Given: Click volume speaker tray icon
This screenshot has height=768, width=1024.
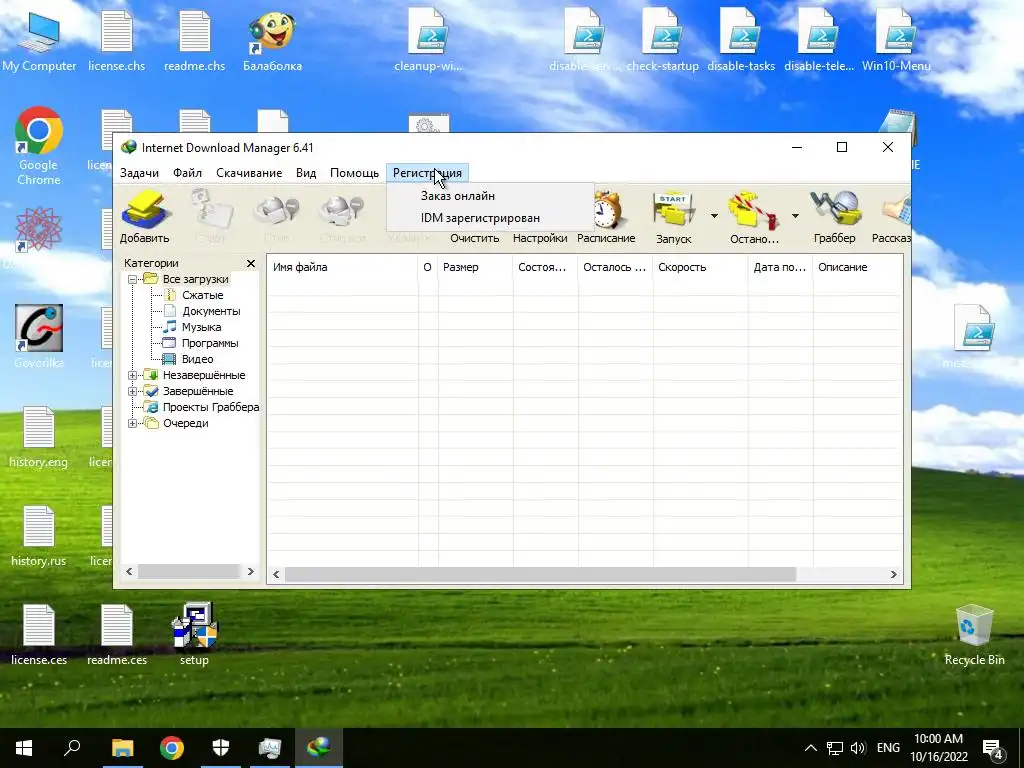Looking at the screenshot, I should pos(858,748).
